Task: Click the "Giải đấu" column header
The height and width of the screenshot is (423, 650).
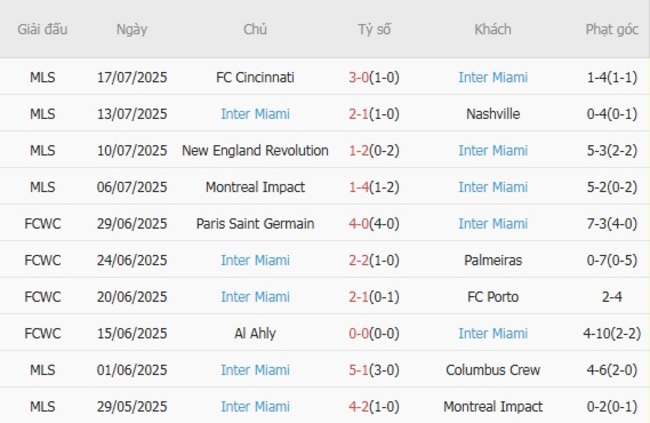Action: [x=42, y=29]
